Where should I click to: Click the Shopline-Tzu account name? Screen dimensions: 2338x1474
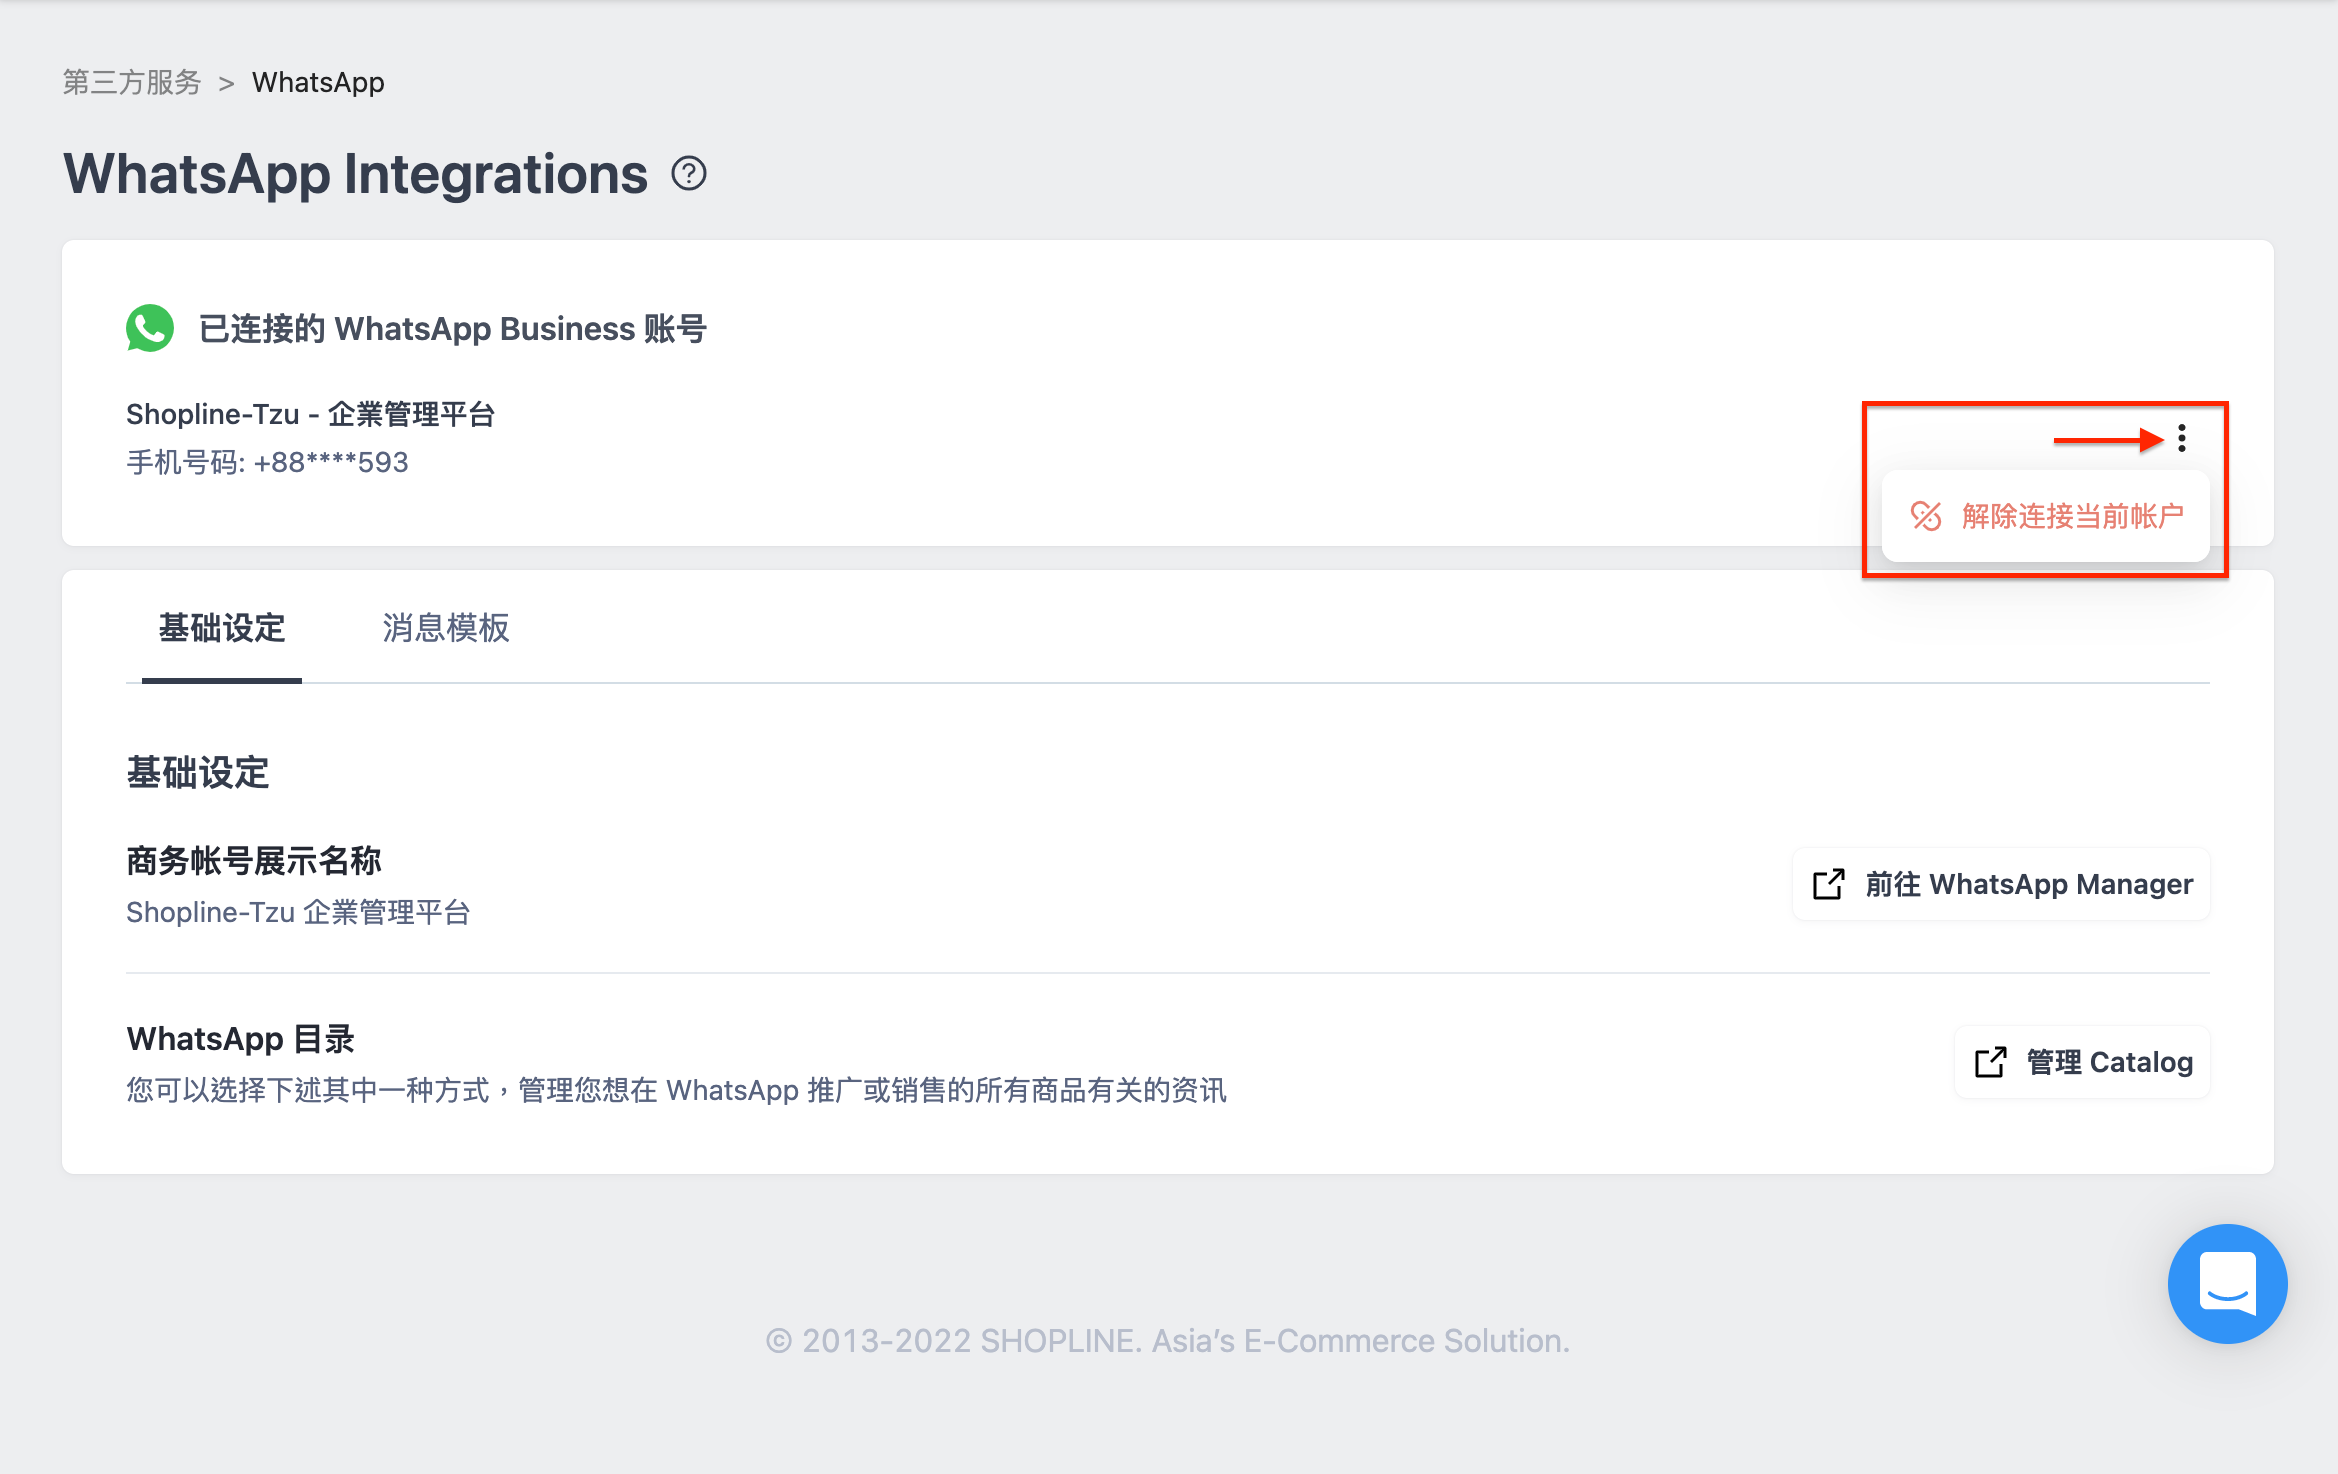click(311, 414)
